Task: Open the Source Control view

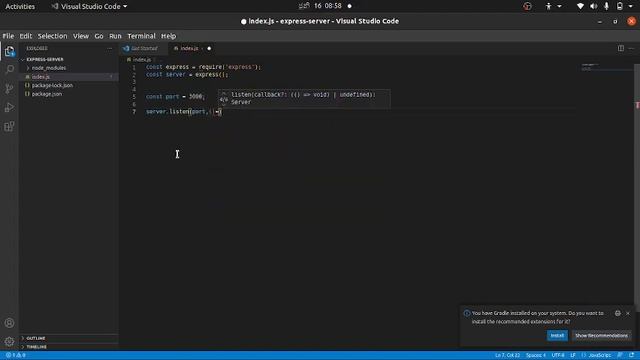Action: pyautogui.click(x=9, y=89)
